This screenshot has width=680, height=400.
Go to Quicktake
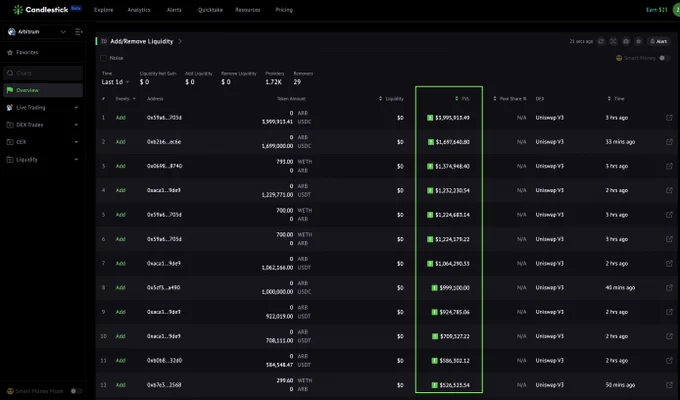coord(210,10)
